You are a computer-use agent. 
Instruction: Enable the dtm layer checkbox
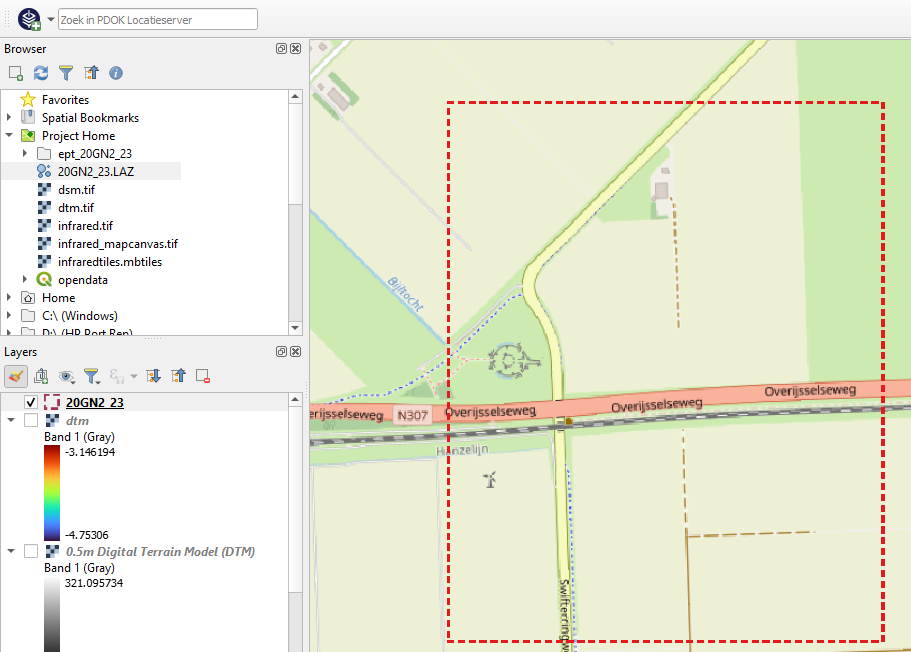point(31,420)
